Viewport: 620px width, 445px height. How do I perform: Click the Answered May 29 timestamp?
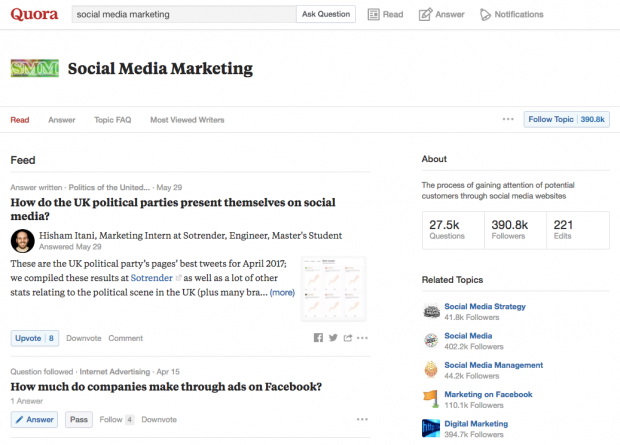point(70,247)
